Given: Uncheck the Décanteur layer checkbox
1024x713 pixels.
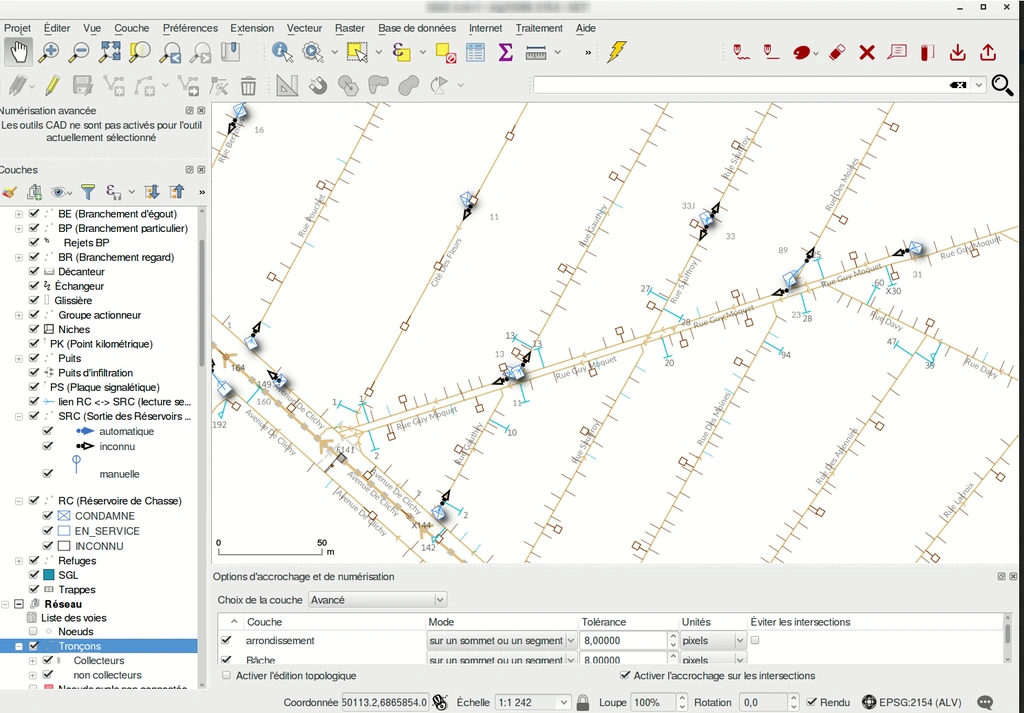Looking at the screenshot, I should [35, 272].
